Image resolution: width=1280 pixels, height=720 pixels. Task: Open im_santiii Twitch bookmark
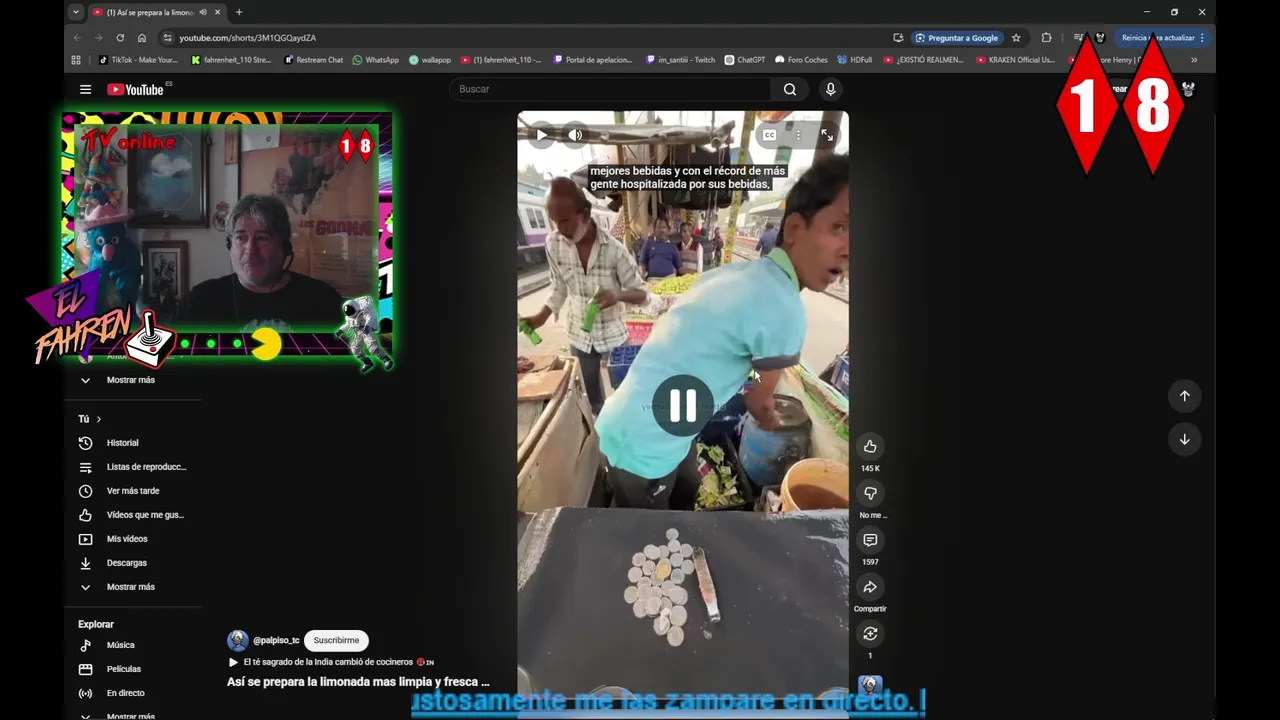point(681,60)
